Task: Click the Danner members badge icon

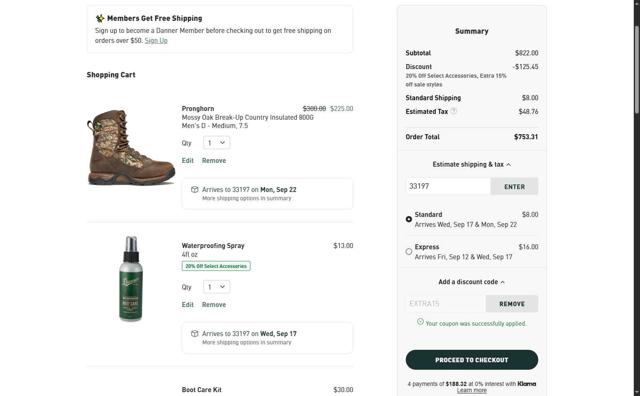Action: tap(100, 18)
